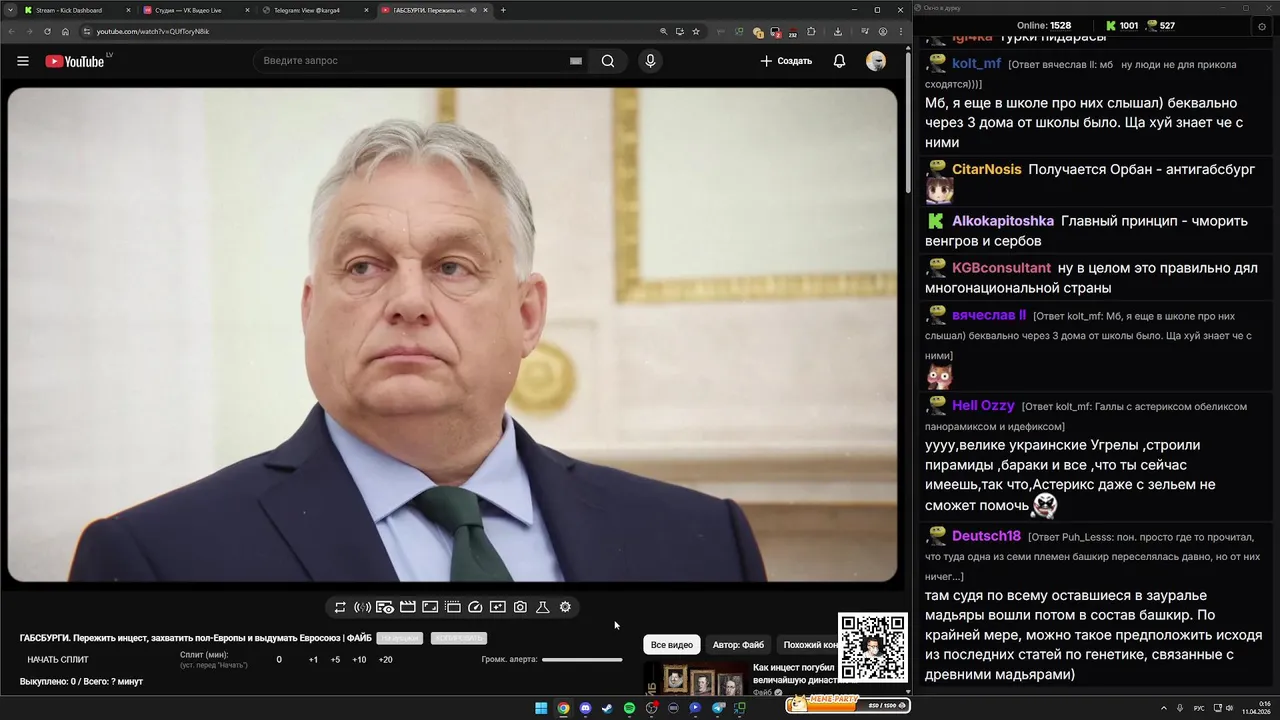Open chat window settings gear icon
1280x720 pixels.
click(1262, 26)
